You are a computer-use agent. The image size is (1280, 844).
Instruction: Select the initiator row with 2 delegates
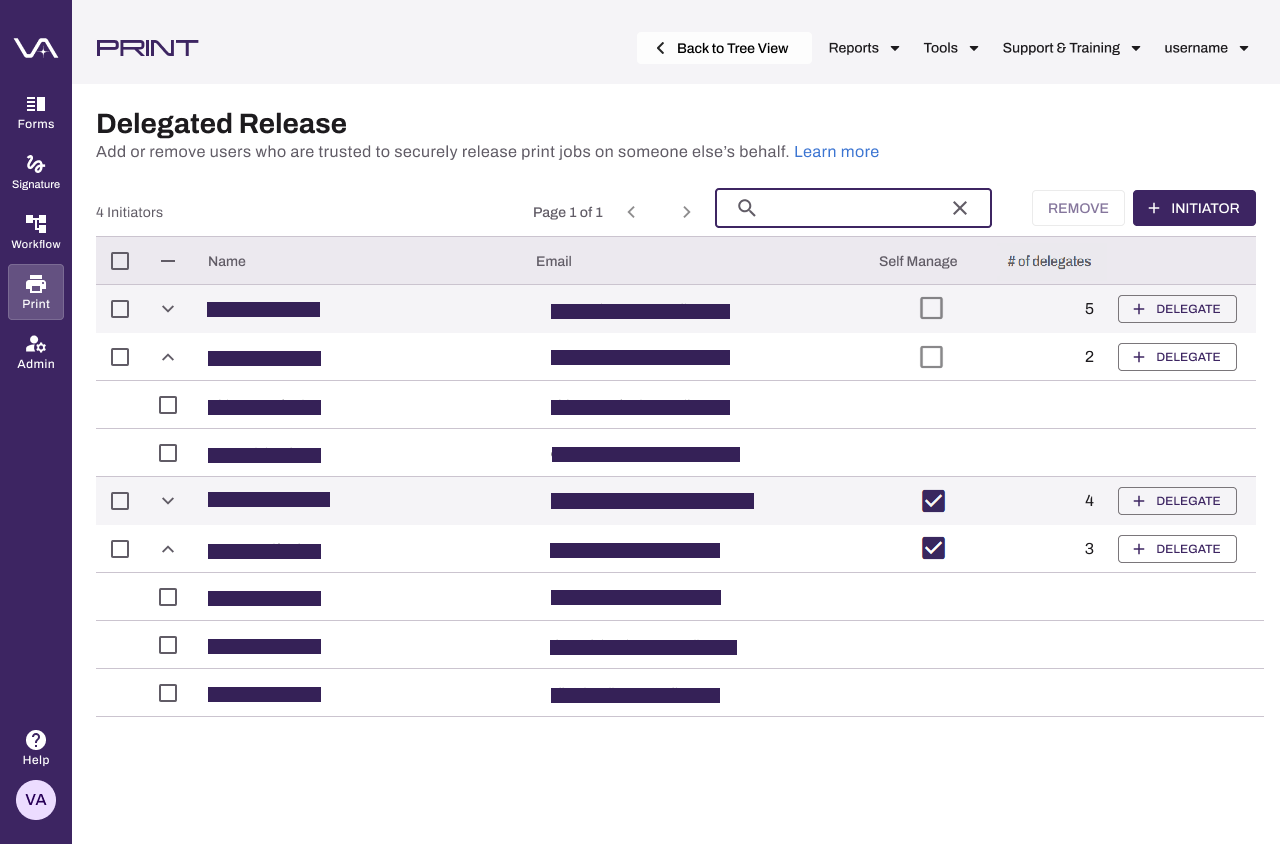click(x=120, y=357)
